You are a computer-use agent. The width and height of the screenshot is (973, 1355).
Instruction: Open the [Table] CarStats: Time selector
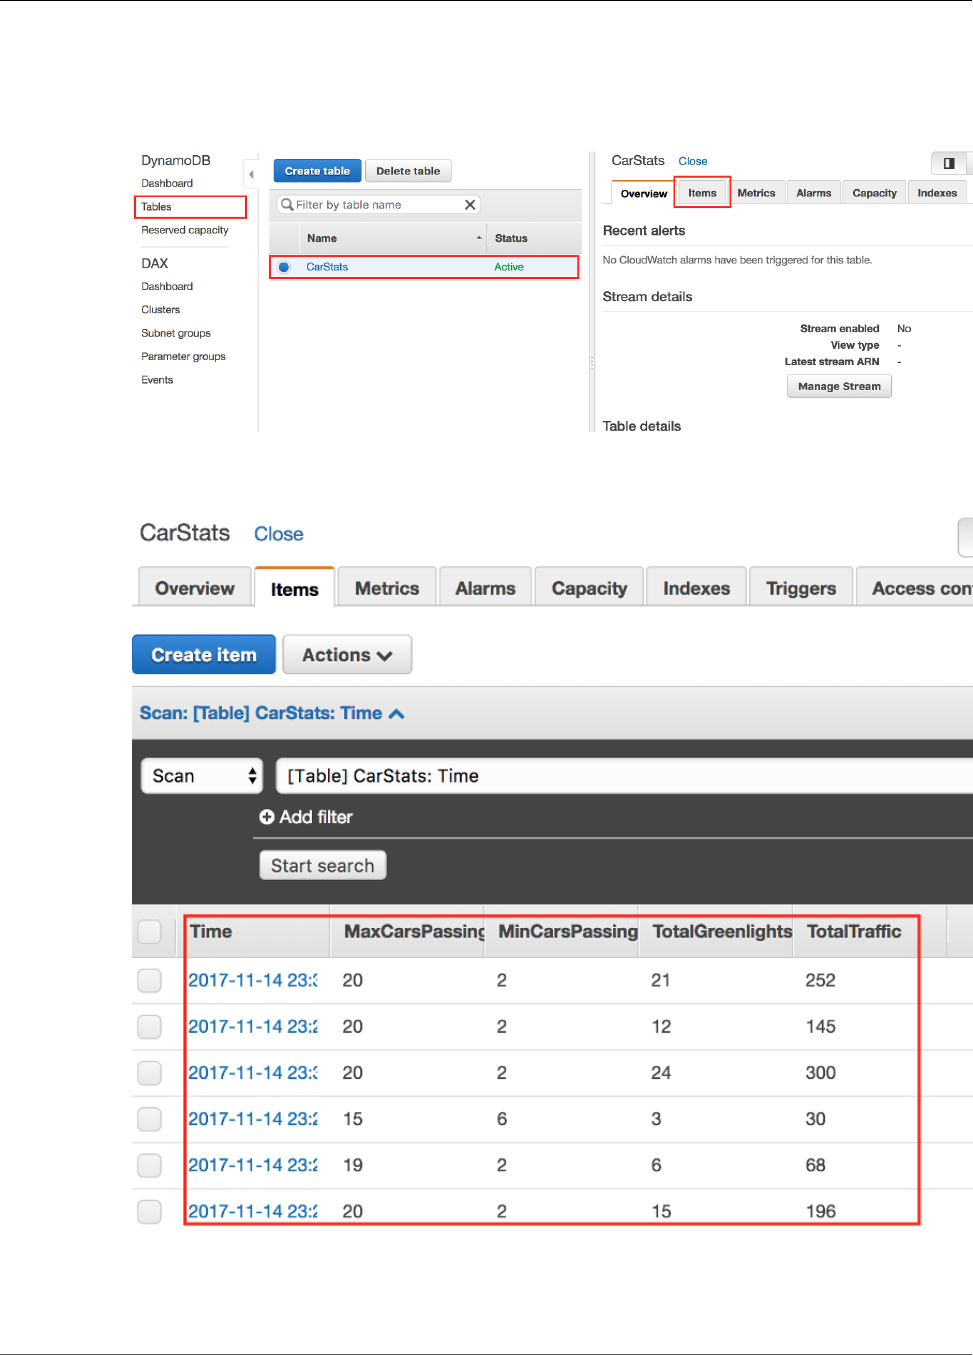coord(624,776)
